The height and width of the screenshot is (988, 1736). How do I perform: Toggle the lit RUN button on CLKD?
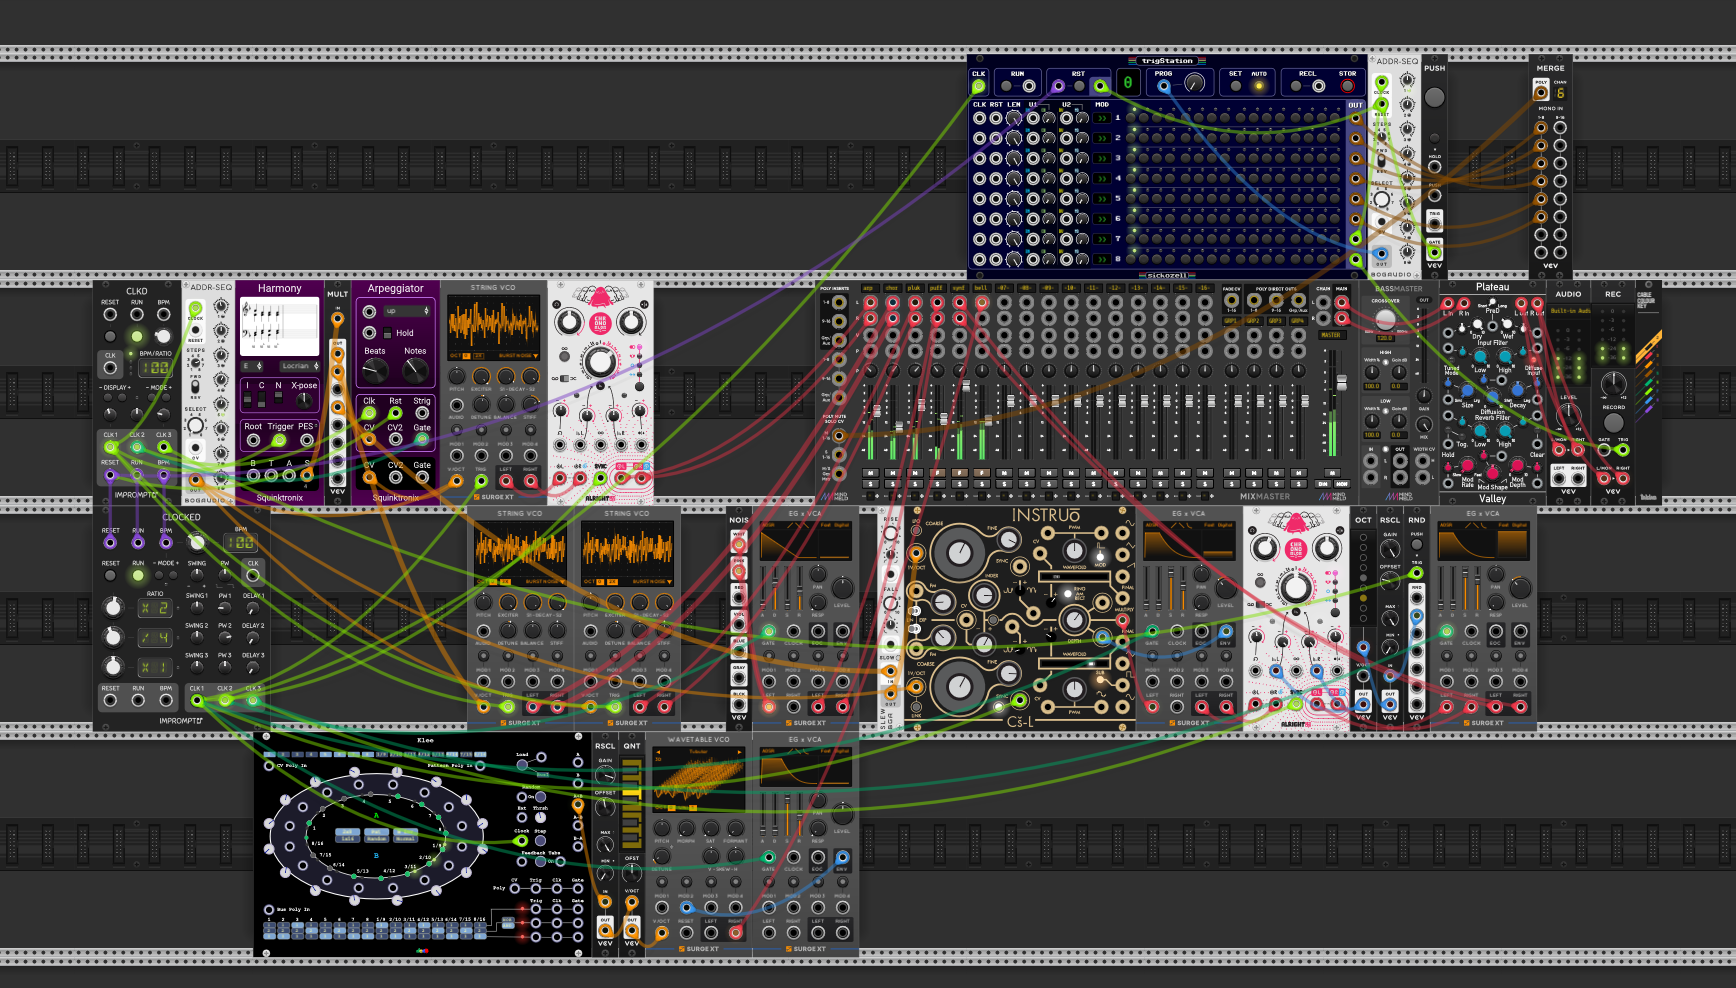137,336
